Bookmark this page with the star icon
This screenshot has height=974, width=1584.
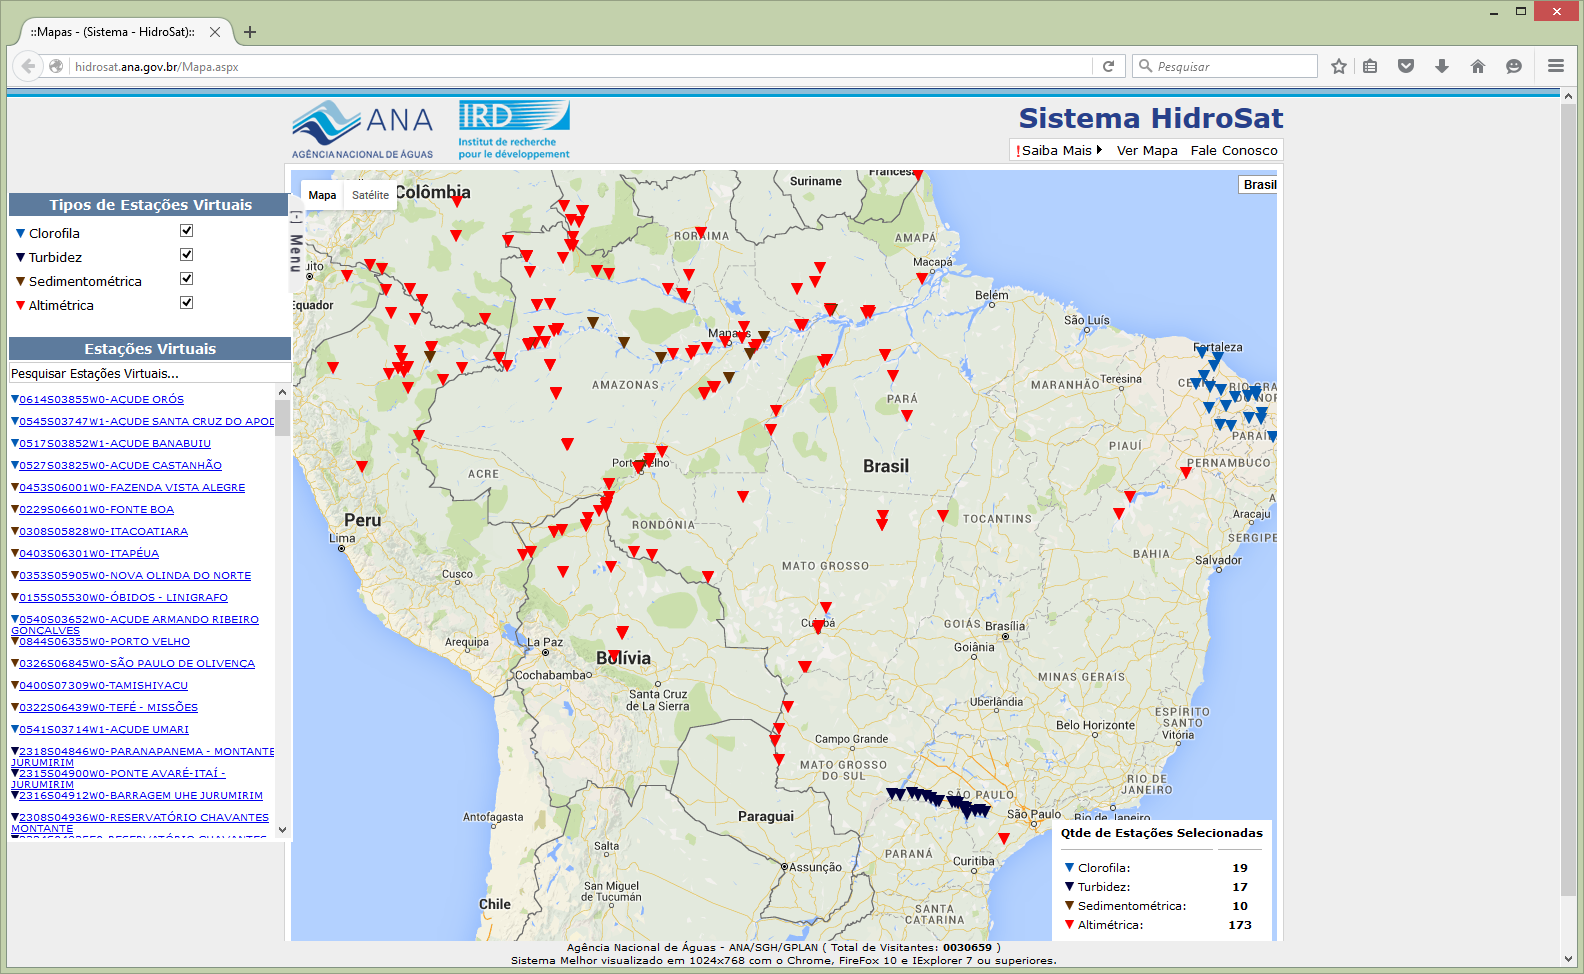pos(1339,66)
